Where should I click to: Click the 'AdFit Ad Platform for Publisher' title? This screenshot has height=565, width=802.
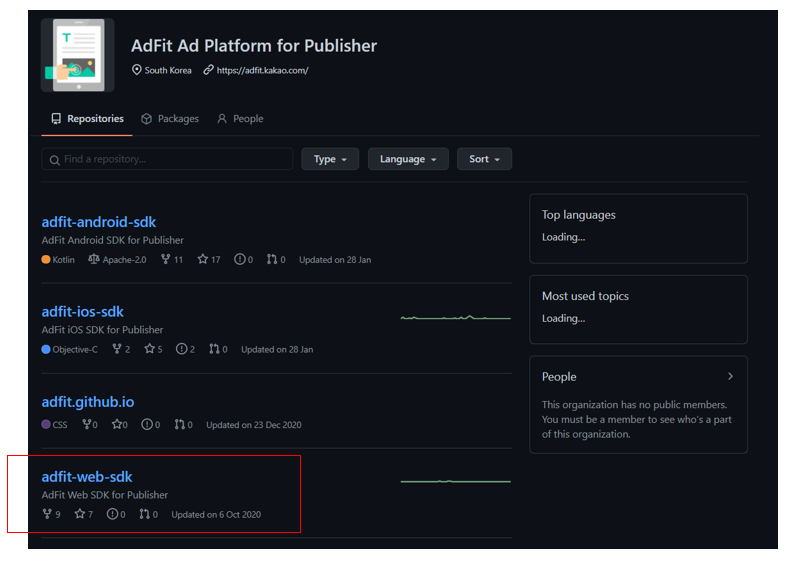(254, 46)
